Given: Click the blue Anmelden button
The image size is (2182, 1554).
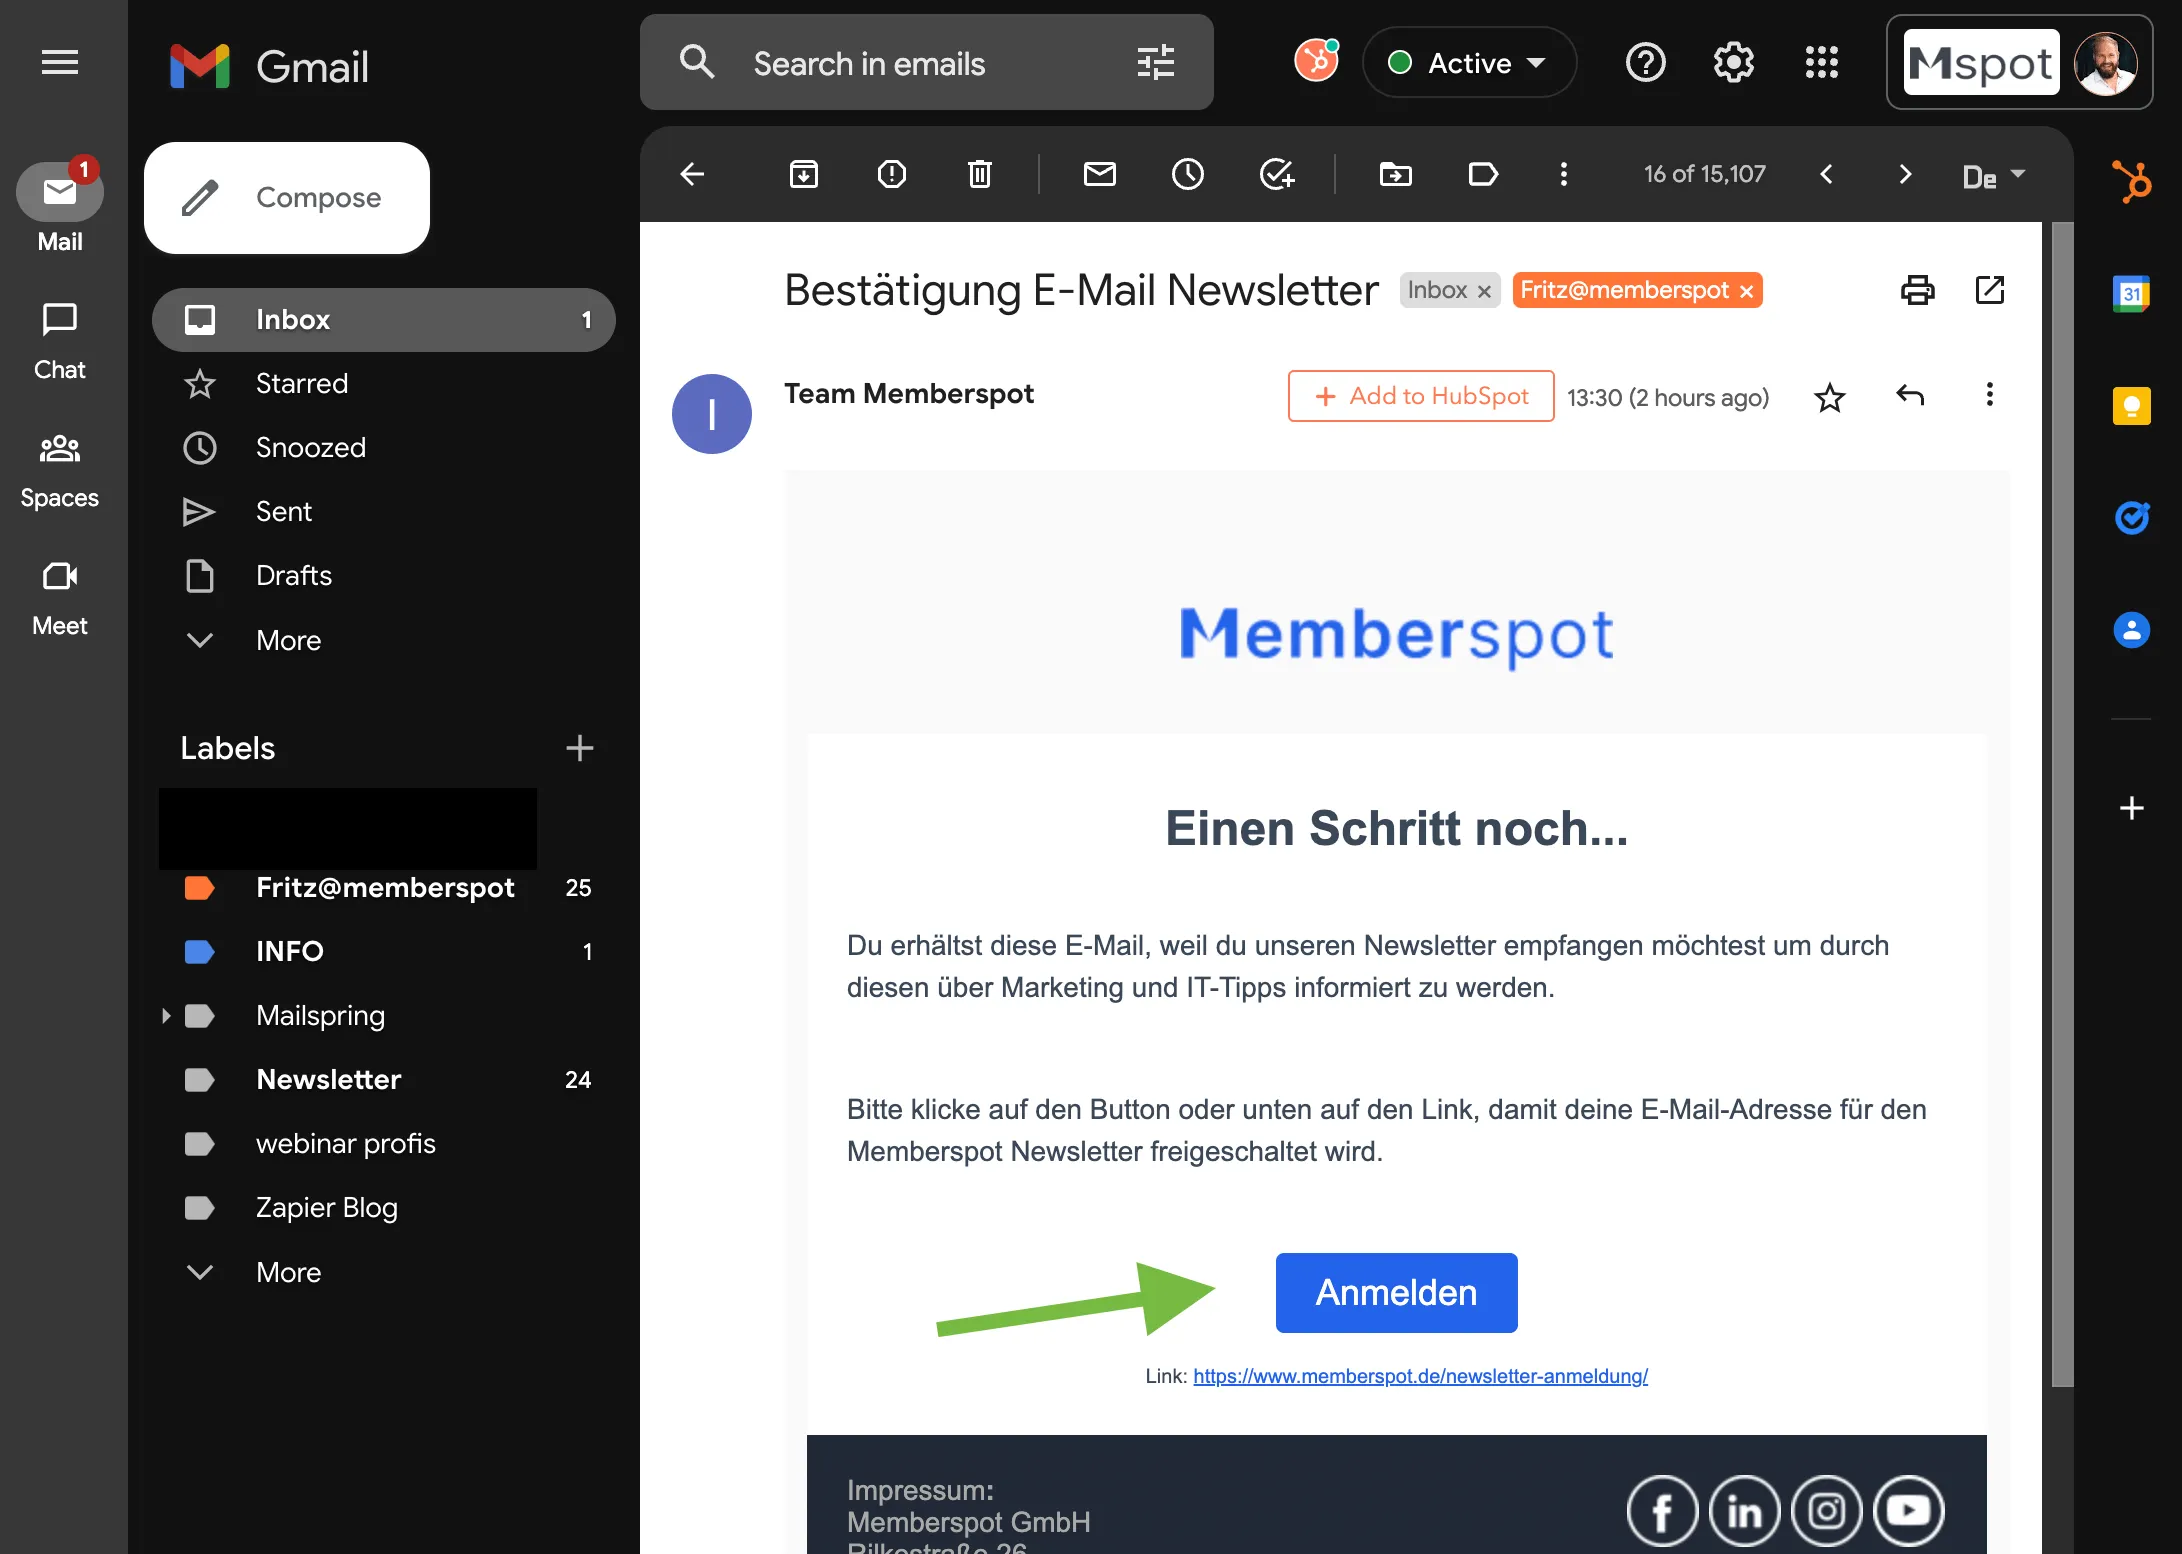Looking at the screenshot, I should point(1396,1292).
